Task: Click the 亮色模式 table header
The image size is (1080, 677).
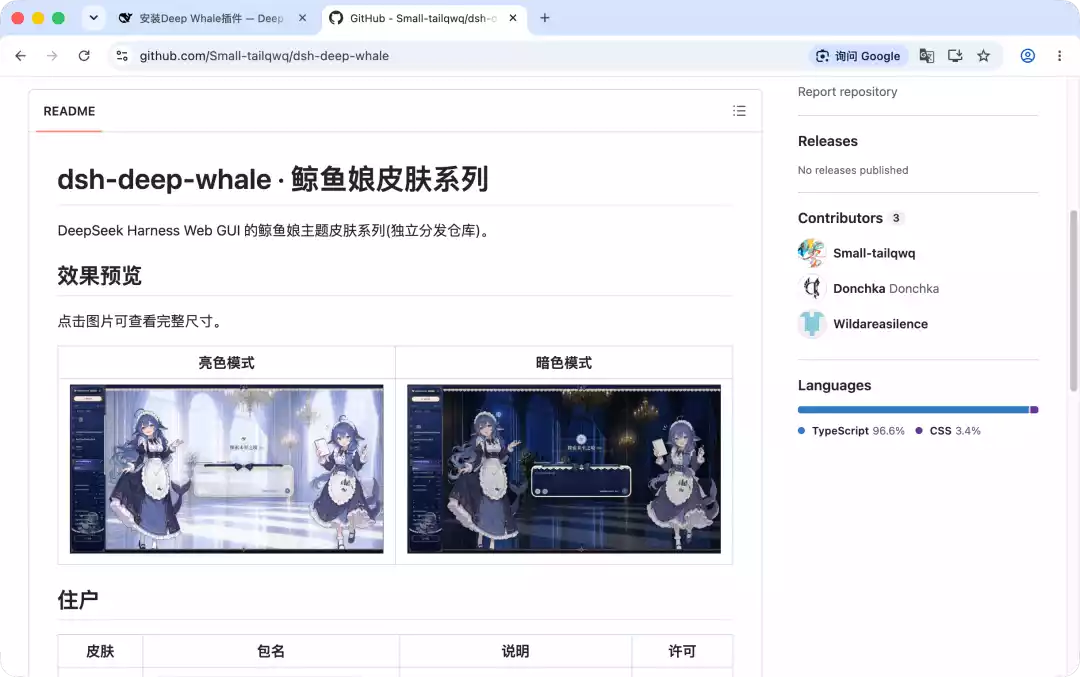Action: coord(227,362)
